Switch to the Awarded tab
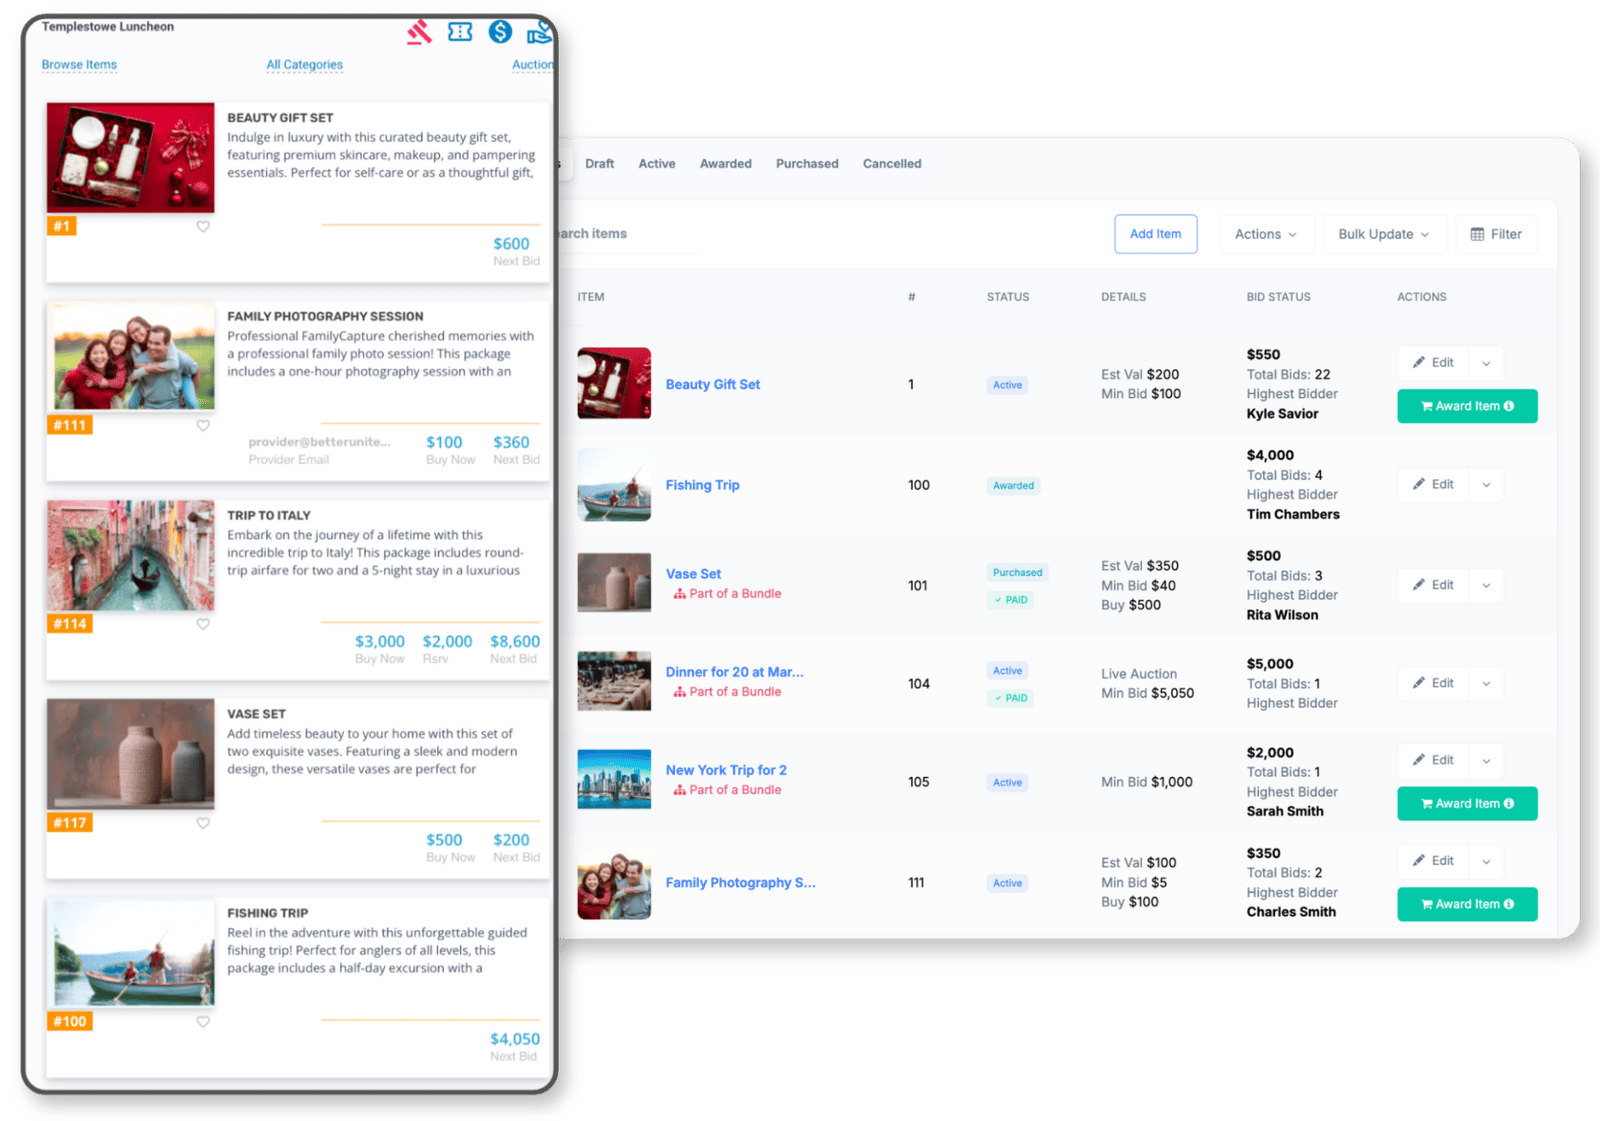The height and width of the screenshot is (1121, 1600). [x=725, y=164]
